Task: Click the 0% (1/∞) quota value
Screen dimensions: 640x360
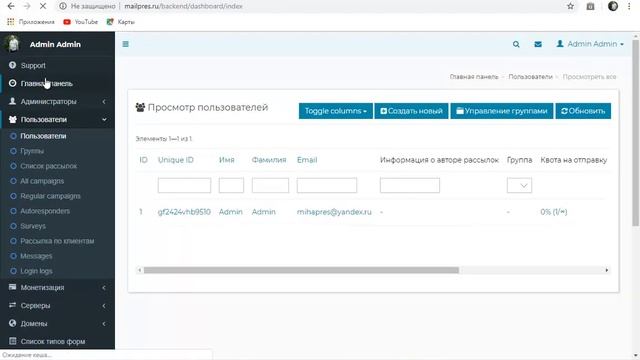Action: pyautogui.click(x=554, y=212)
